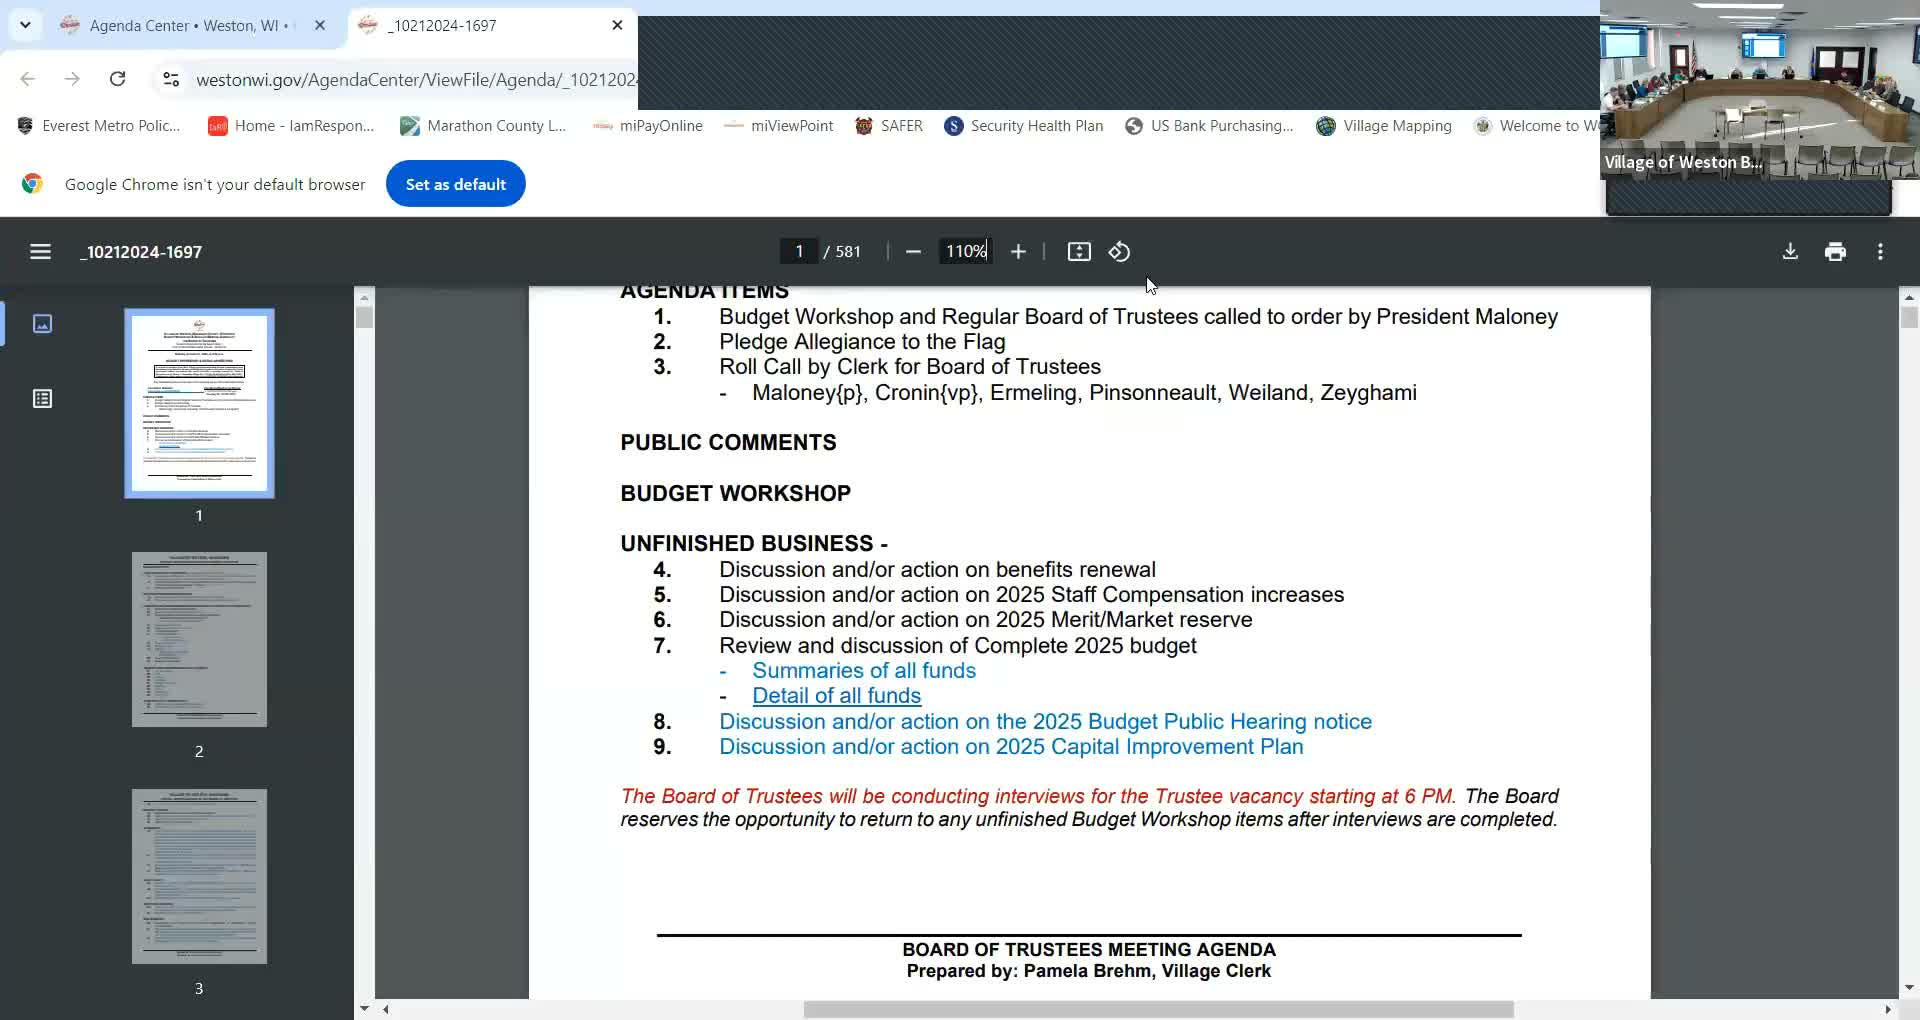The image size is (1920, 1020).
Task: Fit PDF to page
Action: coord(1079,252)
